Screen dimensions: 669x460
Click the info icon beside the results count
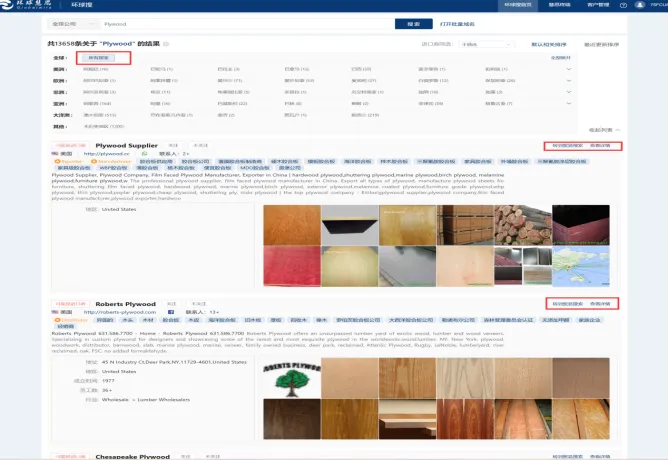coord(166,44)
